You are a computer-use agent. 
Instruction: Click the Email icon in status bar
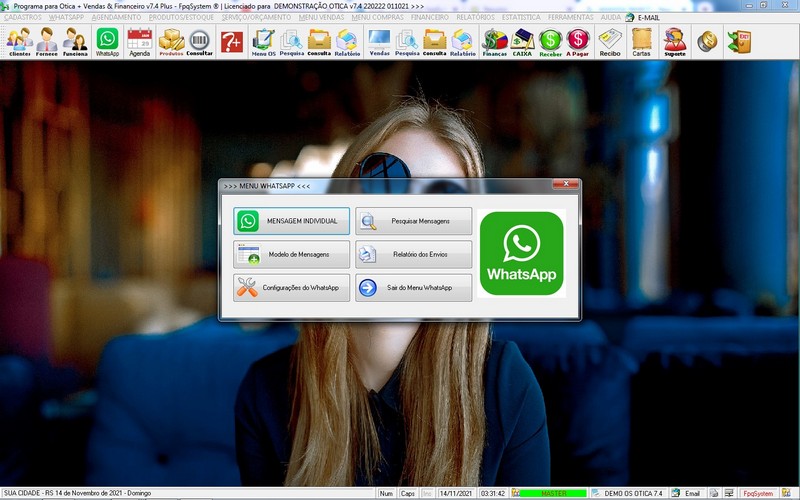[686, 493]
